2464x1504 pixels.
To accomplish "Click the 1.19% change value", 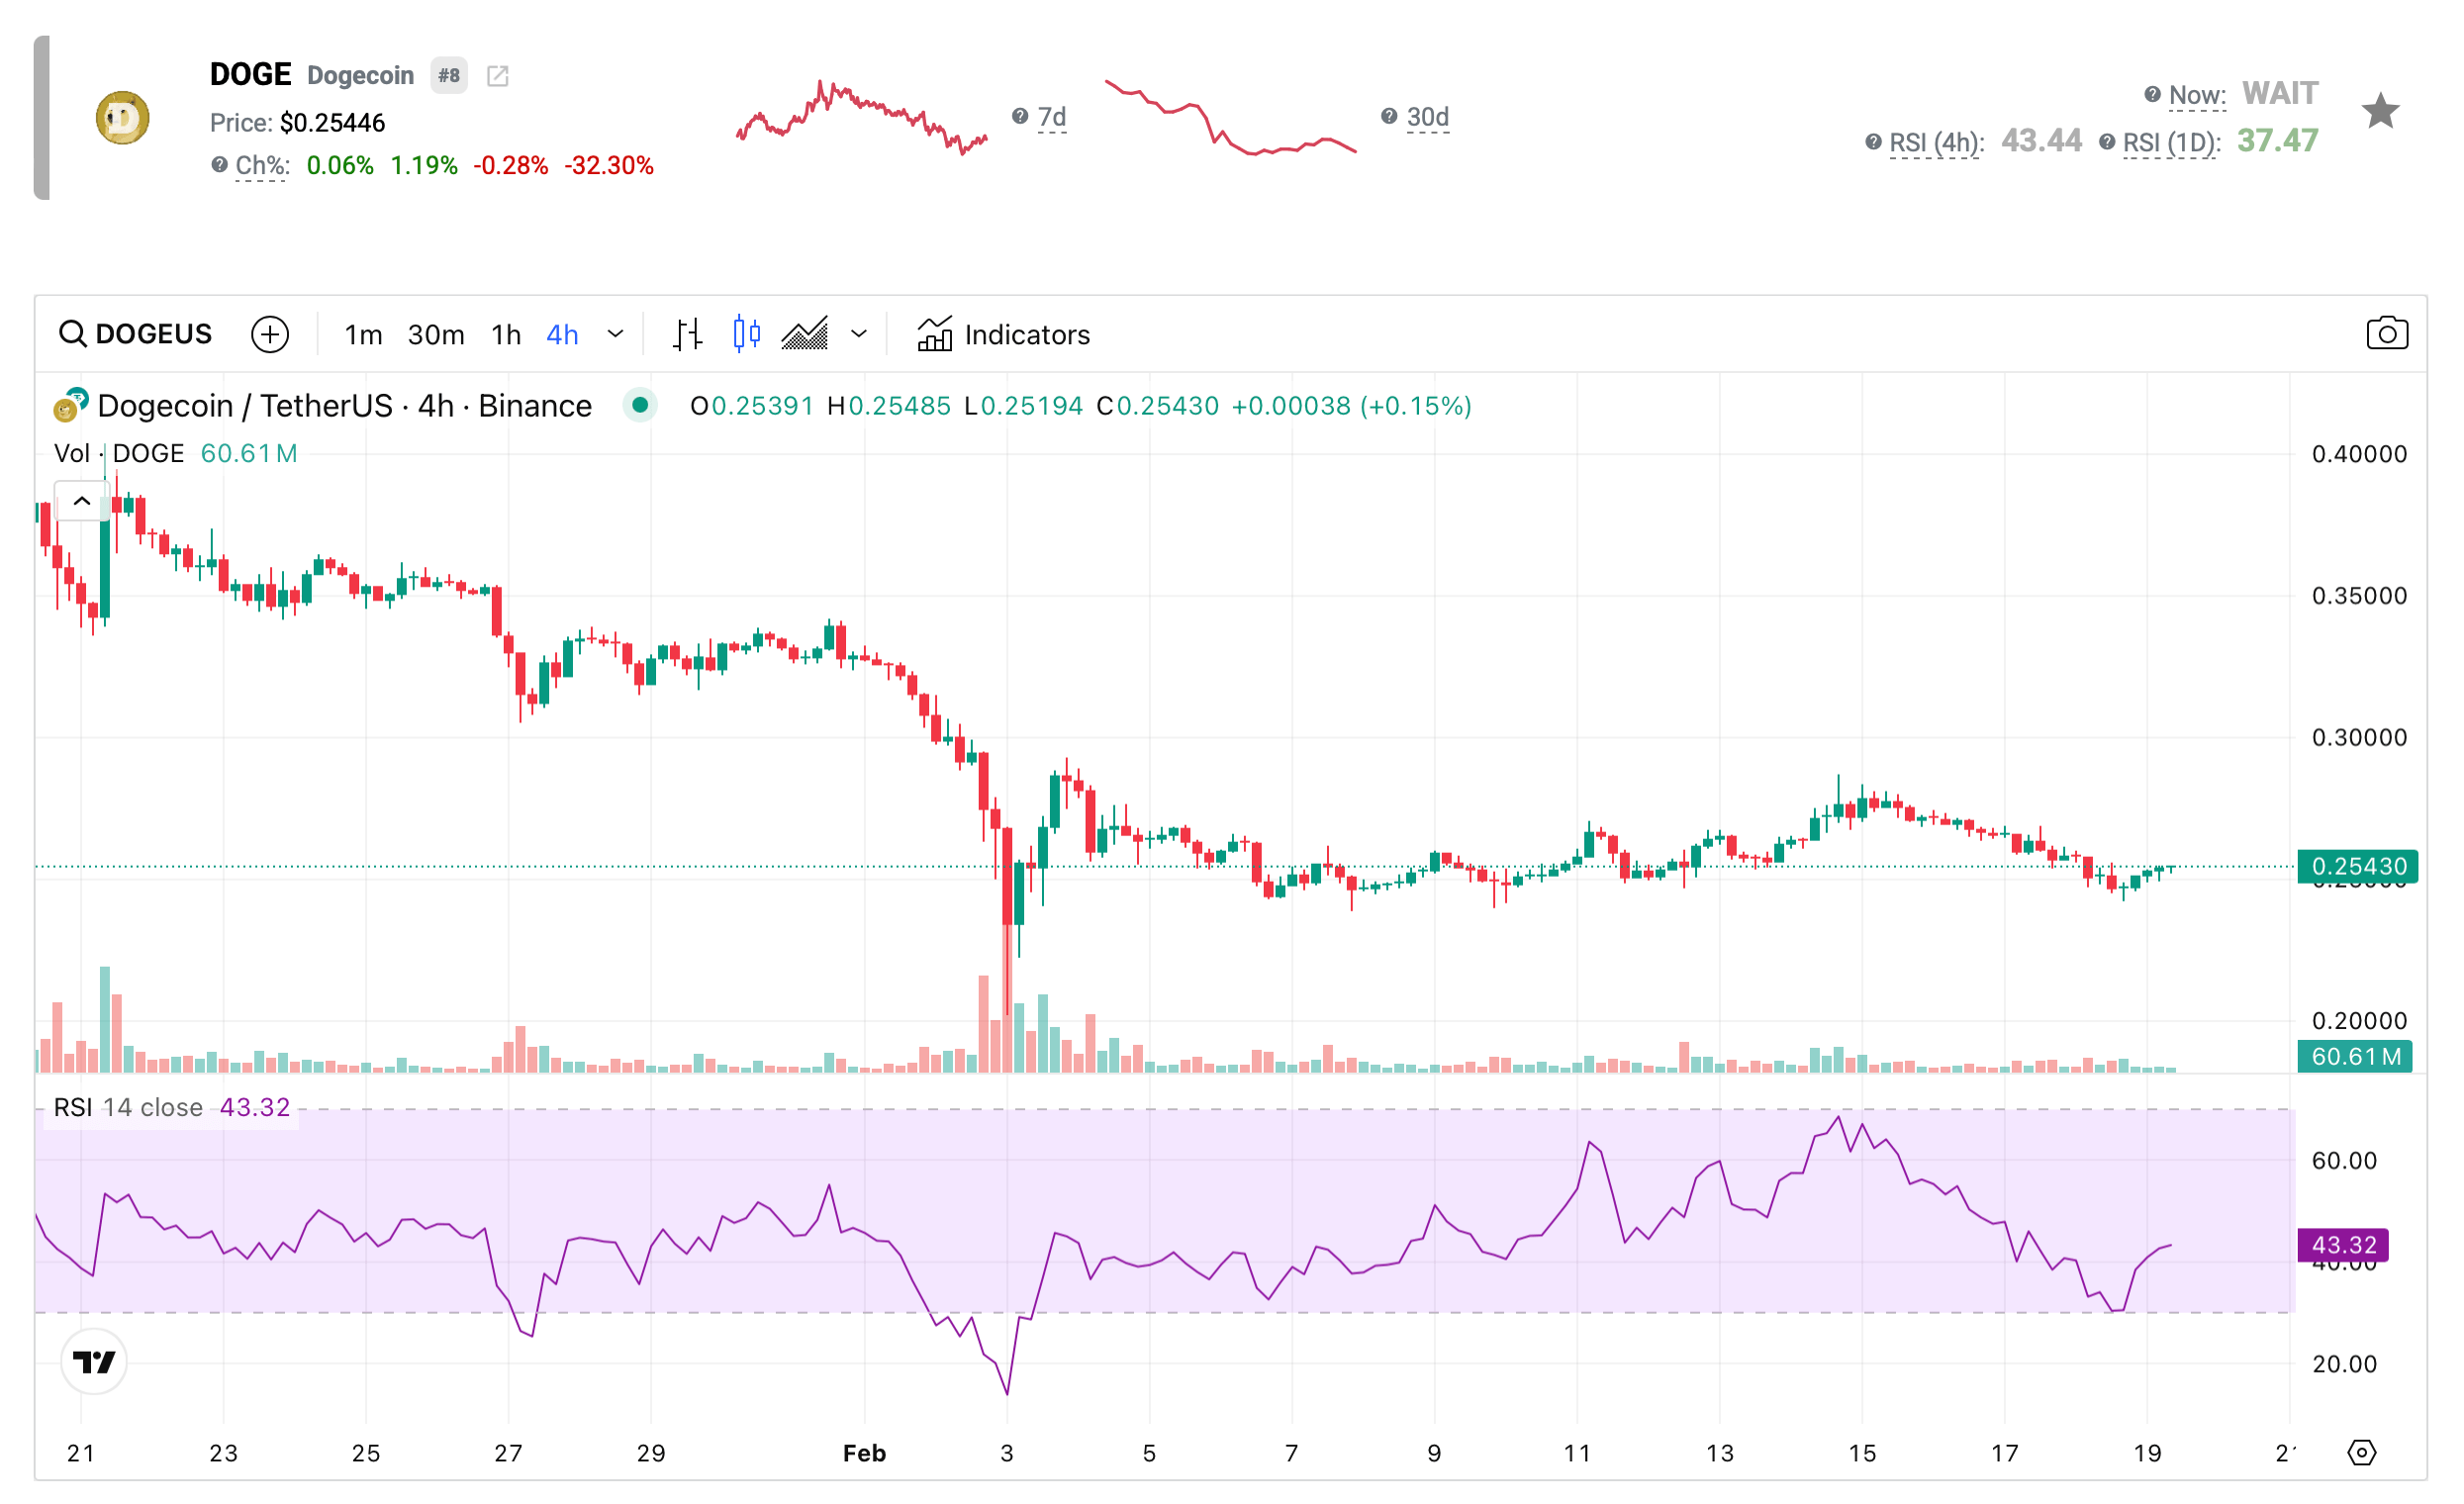I will pyautogui.click(x=424, y=166).
